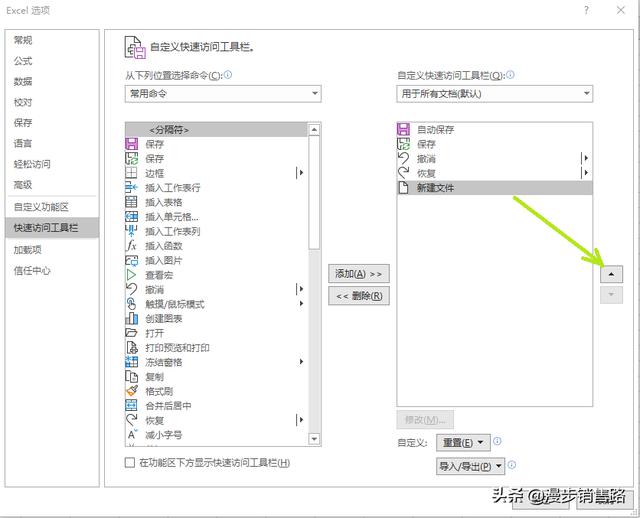Open the 自定义功能区 options category
Screen dimensions: 640x518
(x=52, y=207)
